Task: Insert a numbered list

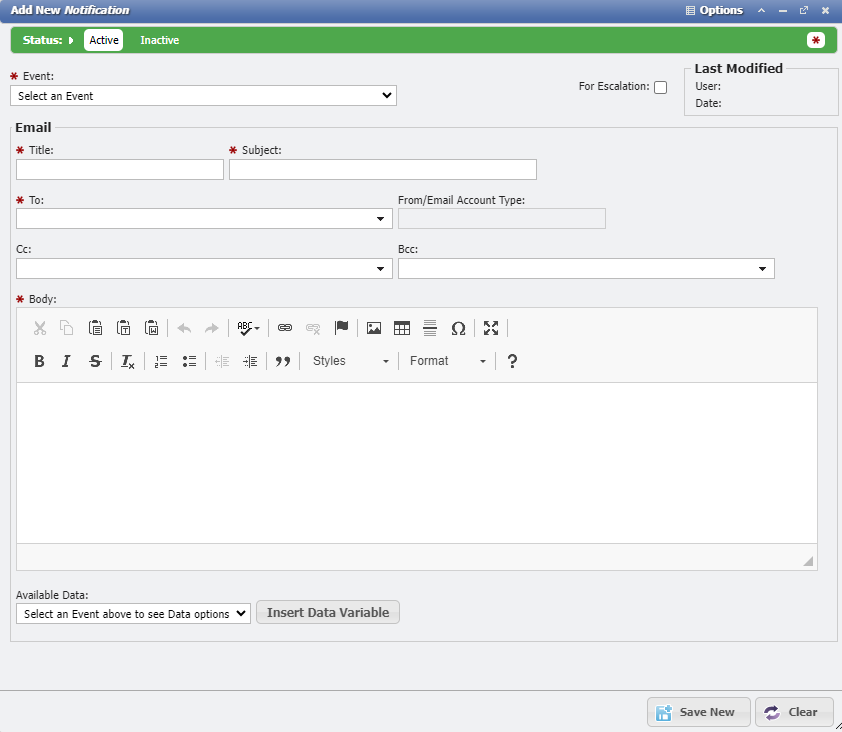Action: coord(161,361)
